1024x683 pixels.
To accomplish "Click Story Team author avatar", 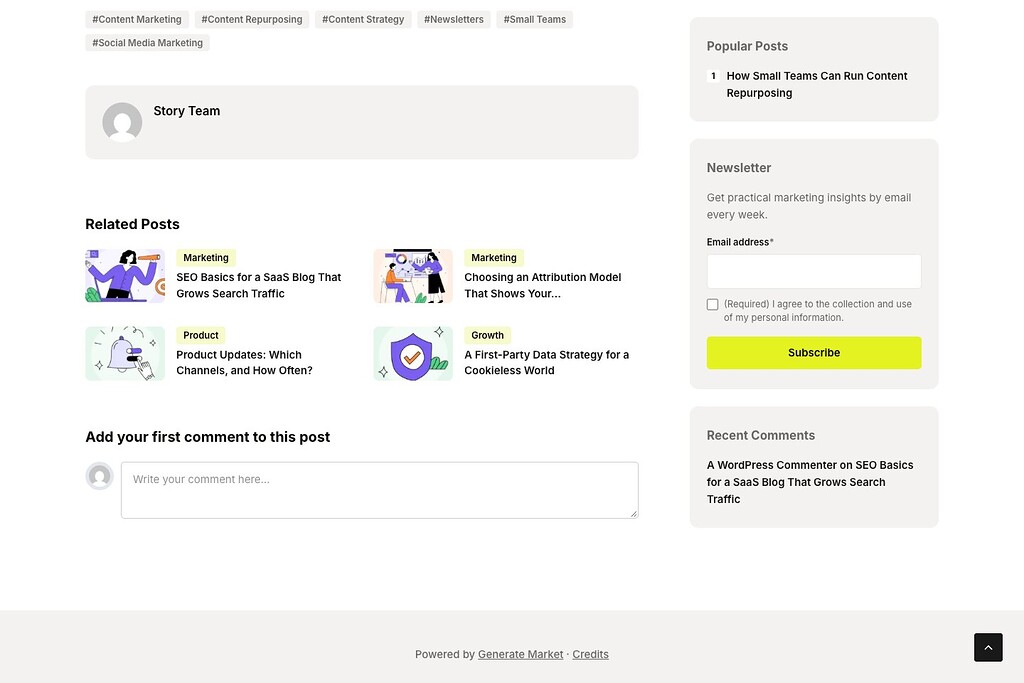I will click(122, 122).
